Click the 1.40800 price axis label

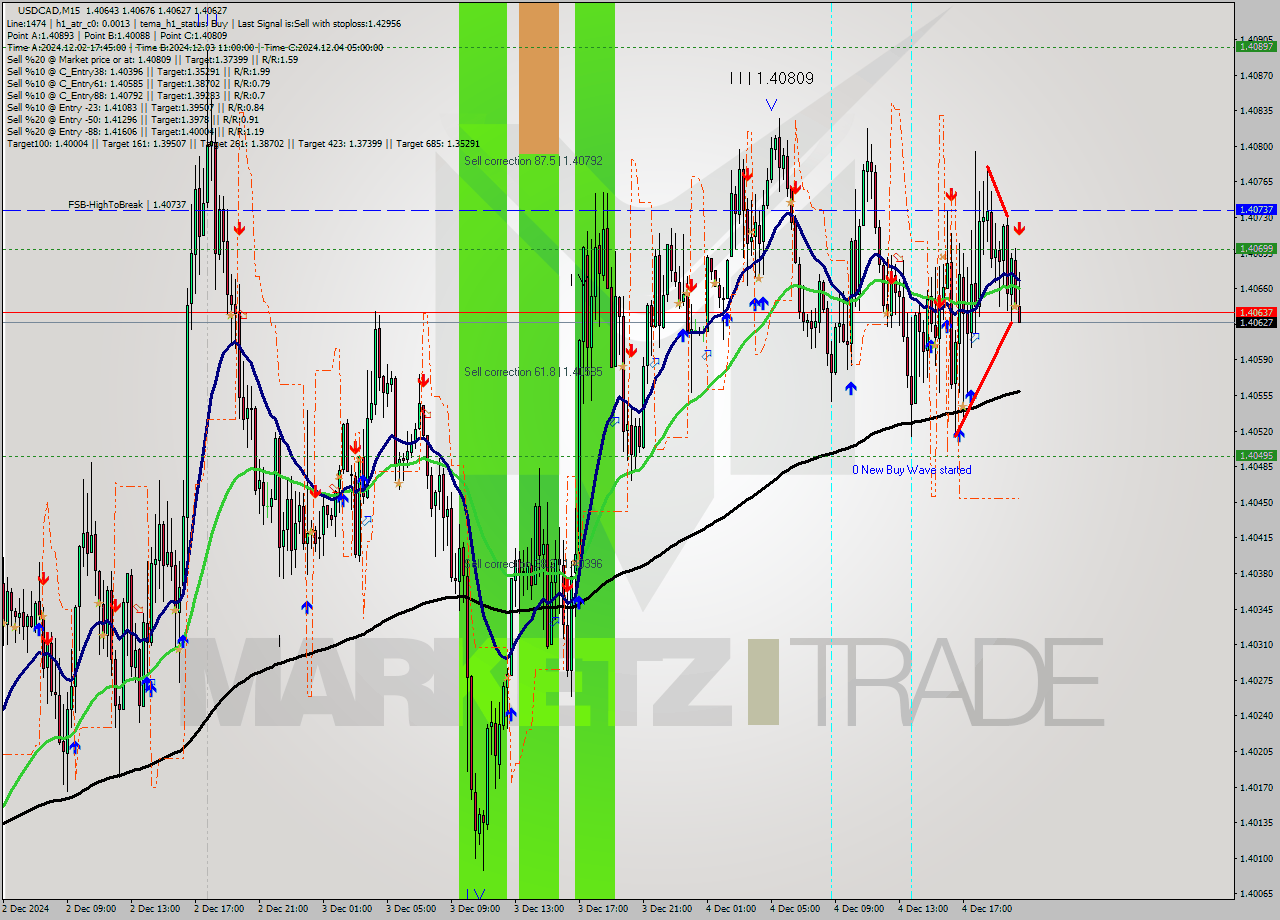click(1256, 146)
